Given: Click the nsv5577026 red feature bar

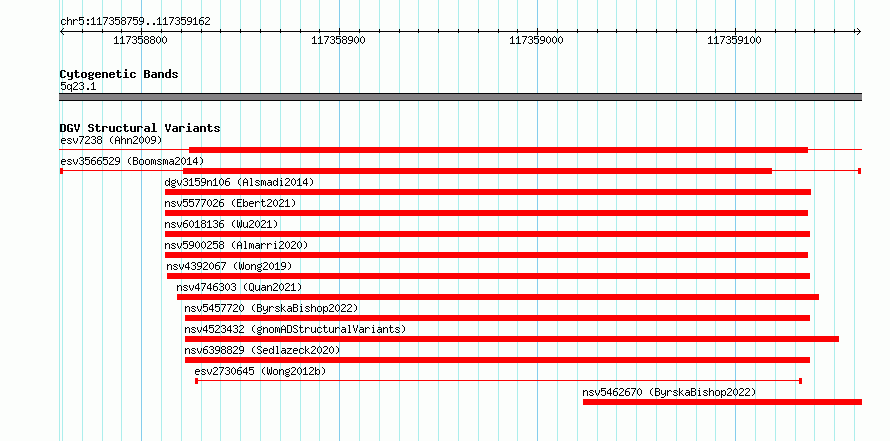Looking at the screenshot, I should [486, 213].
